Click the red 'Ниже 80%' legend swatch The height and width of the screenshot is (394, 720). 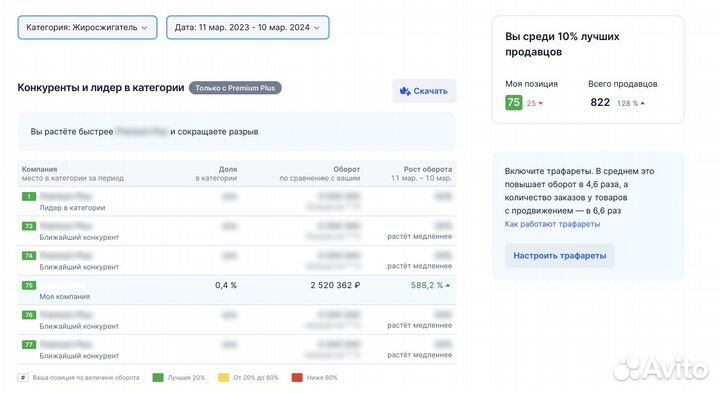pyautogui.click(x=297, y=377)
